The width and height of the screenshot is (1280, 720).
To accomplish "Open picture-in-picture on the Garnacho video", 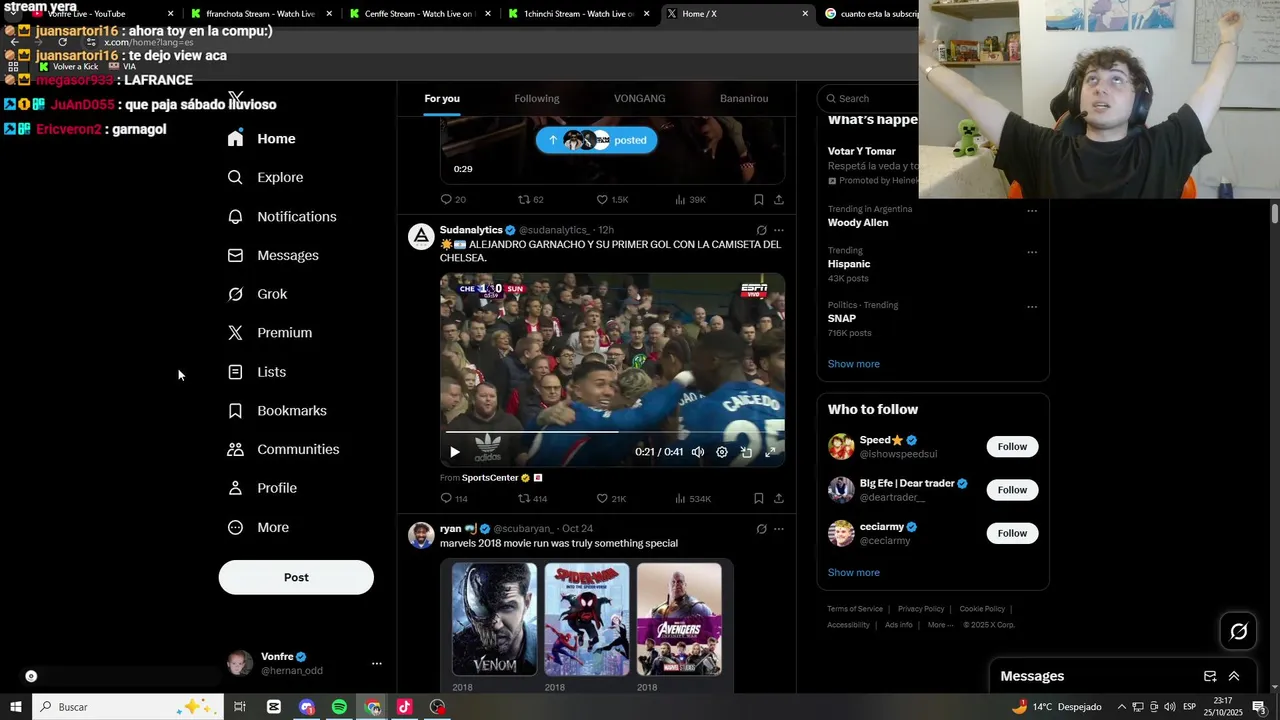I will tap(746, 452).
